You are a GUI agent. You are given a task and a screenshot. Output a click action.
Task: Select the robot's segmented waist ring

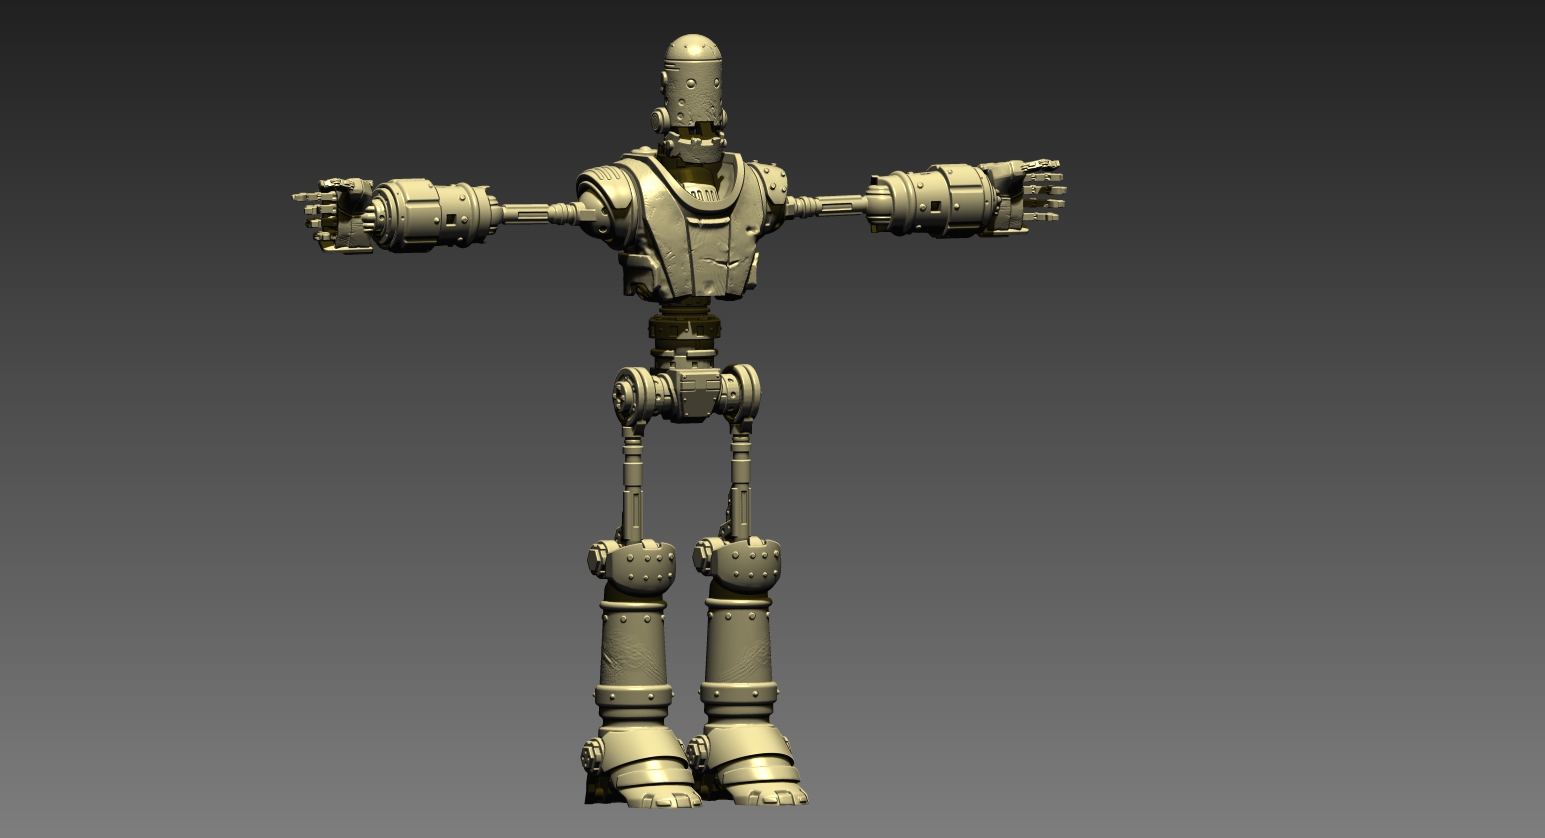click(686, 326)
